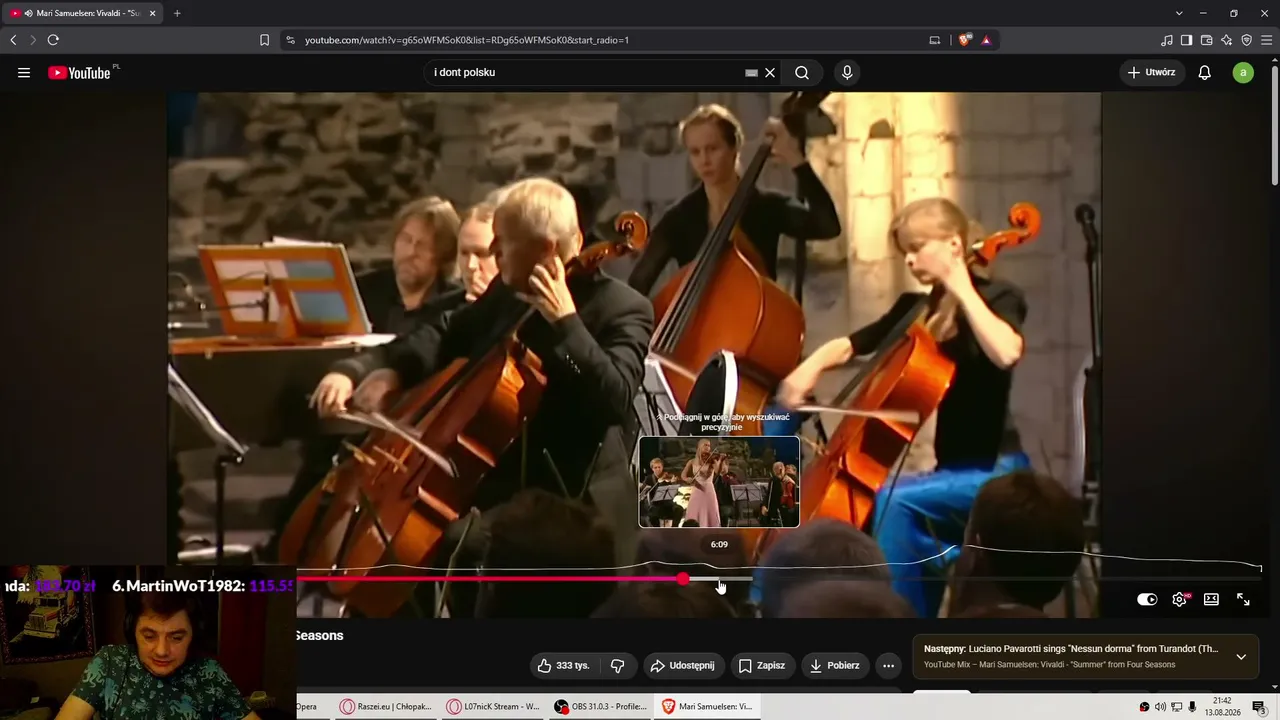
Task: Click the red progress scrubber handle
Action: click(683, 579)
